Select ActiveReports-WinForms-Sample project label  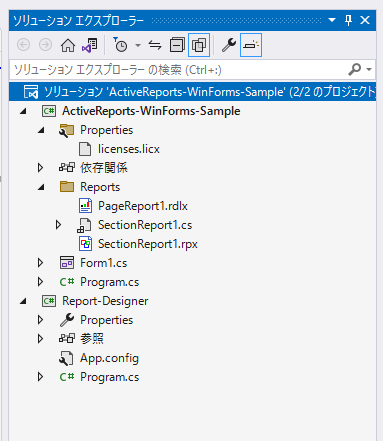coord(151,111)
